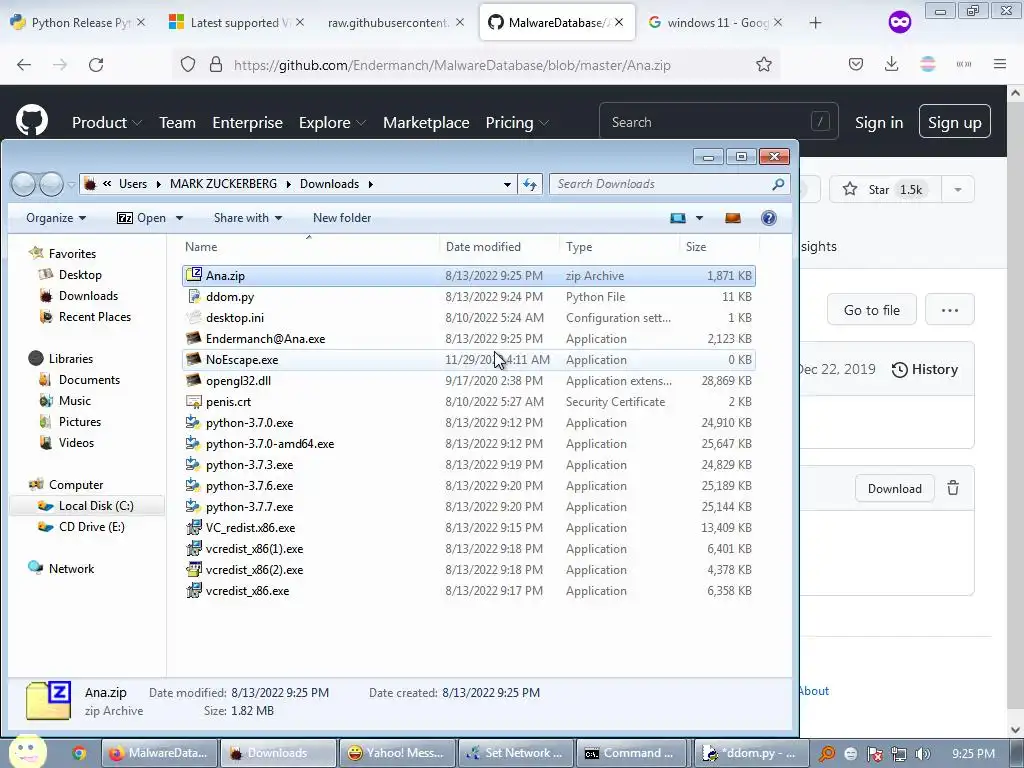Click the private browsing mask icon

point(900,23)
